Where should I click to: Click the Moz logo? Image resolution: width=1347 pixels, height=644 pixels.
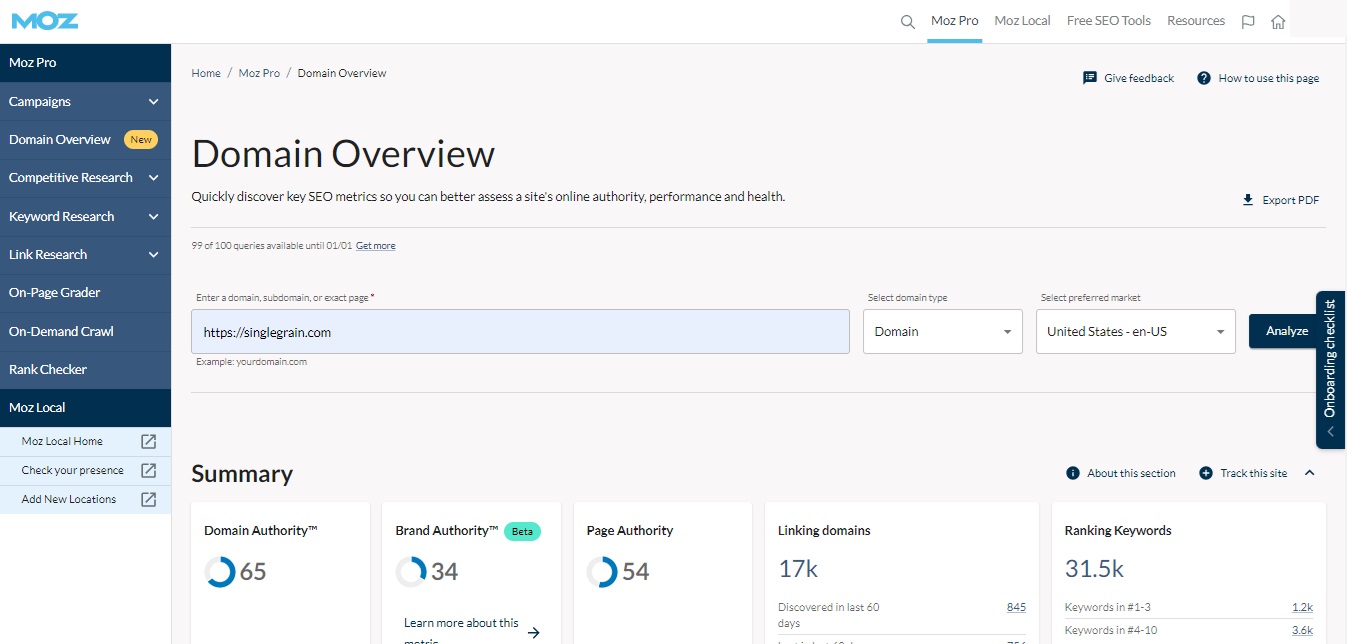pos(45,20)
